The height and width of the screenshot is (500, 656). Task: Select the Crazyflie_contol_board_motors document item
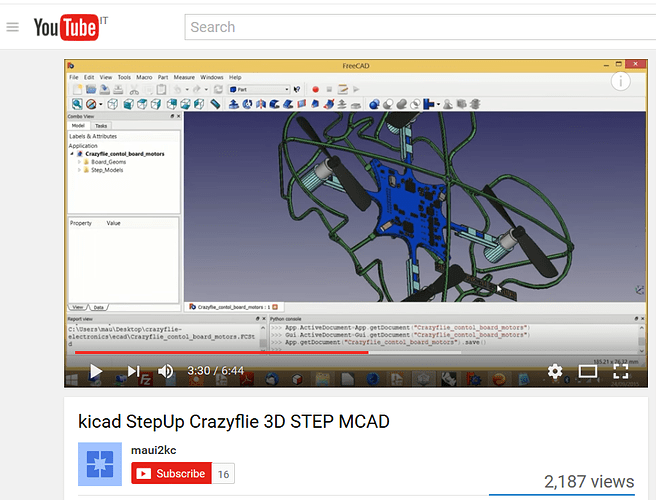(125, 154)
